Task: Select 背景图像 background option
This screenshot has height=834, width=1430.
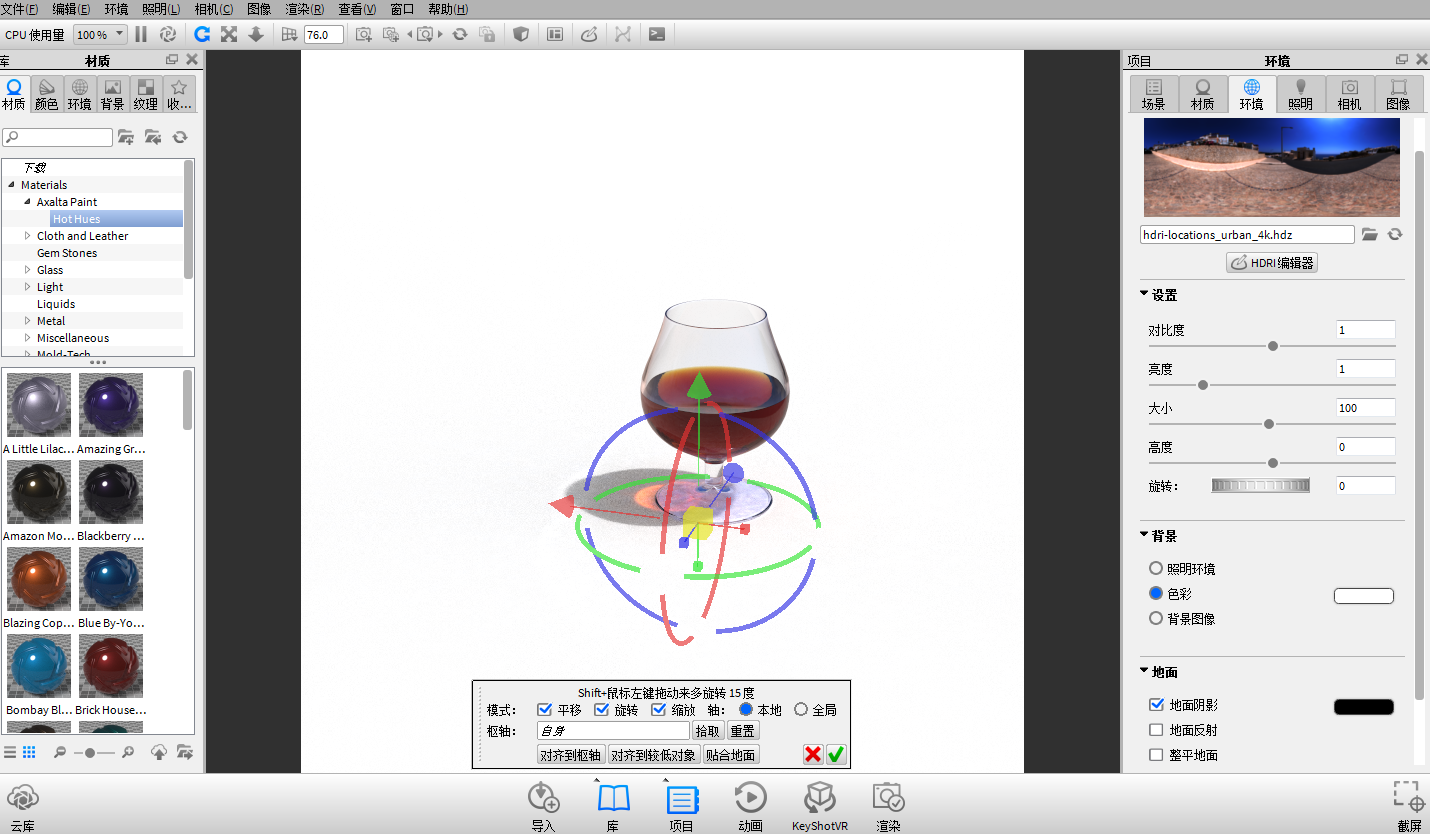Action: [x=1156, y=619]
